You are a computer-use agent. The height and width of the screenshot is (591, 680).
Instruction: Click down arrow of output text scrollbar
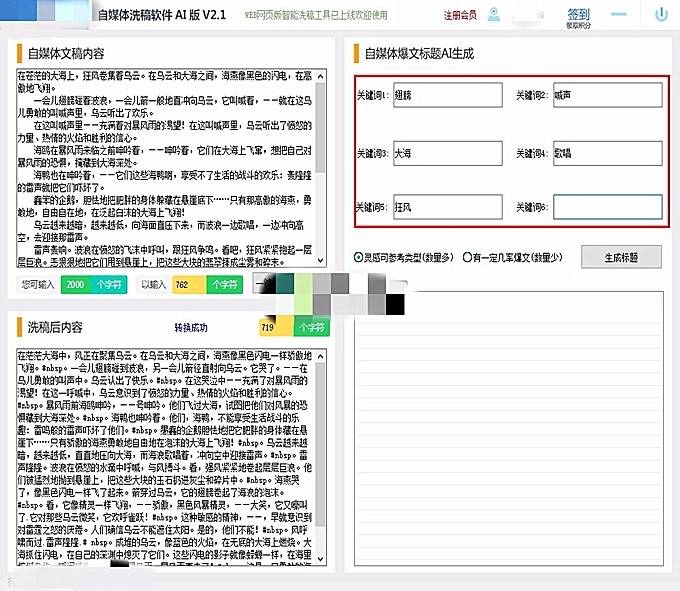coord(320,558)
